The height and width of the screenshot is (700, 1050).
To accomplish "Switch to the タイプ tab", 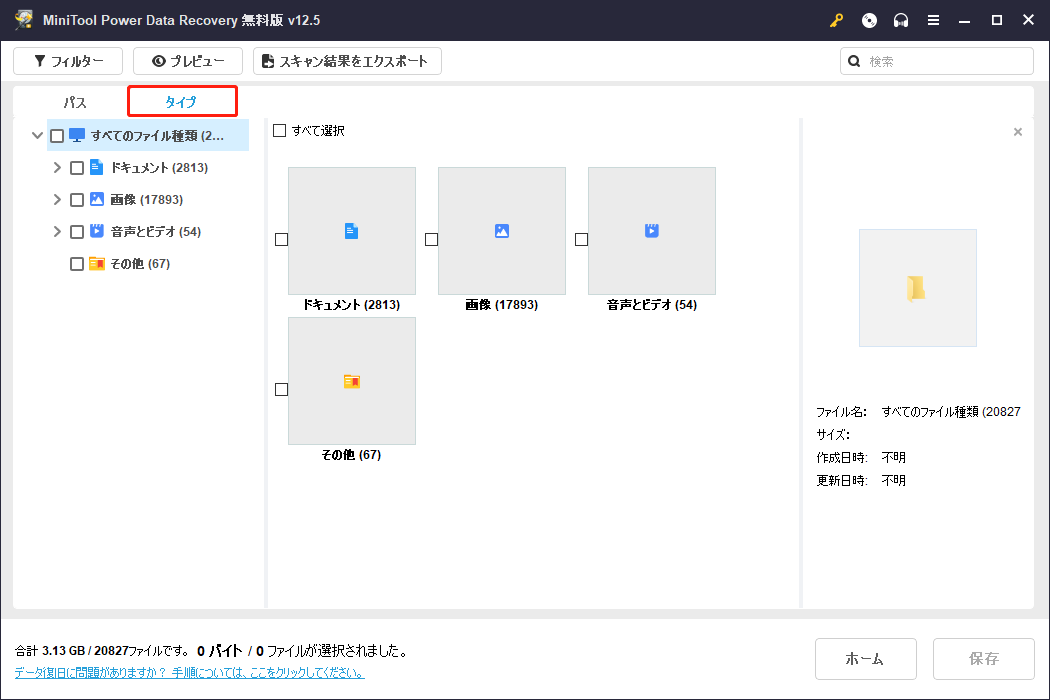I will click(x=181, y=102).
